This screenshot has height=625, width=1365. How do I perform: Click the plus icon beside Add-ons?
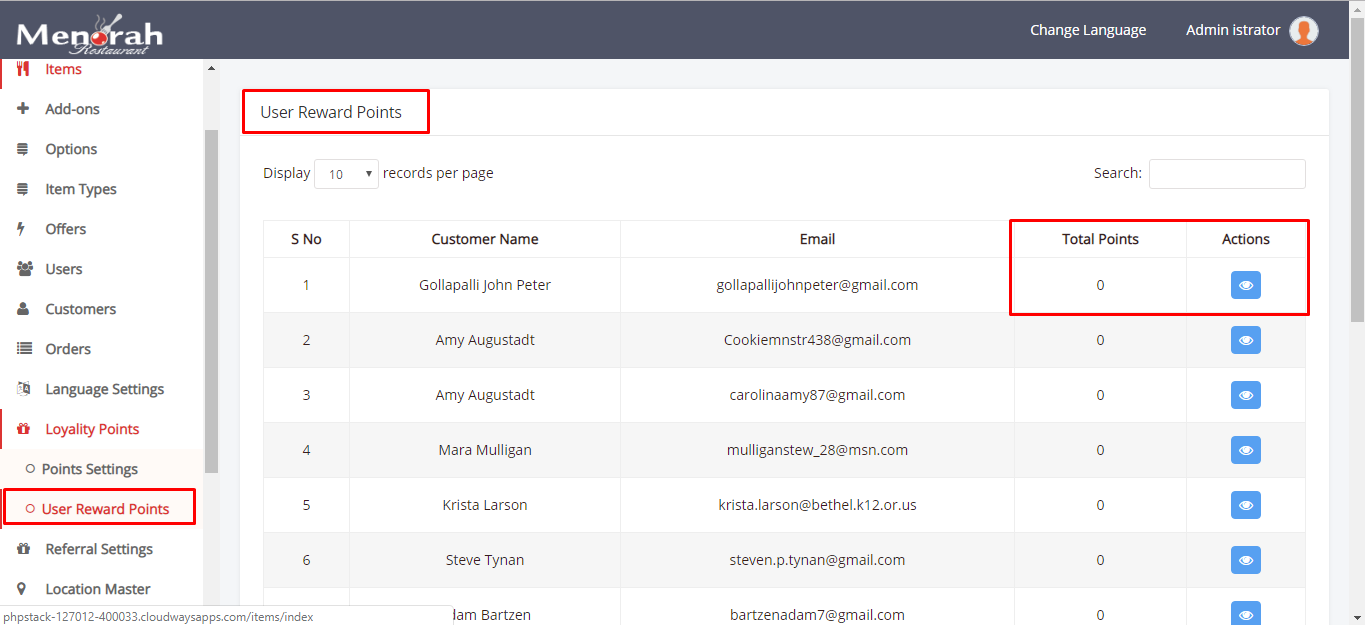click(x=23, y=109)
